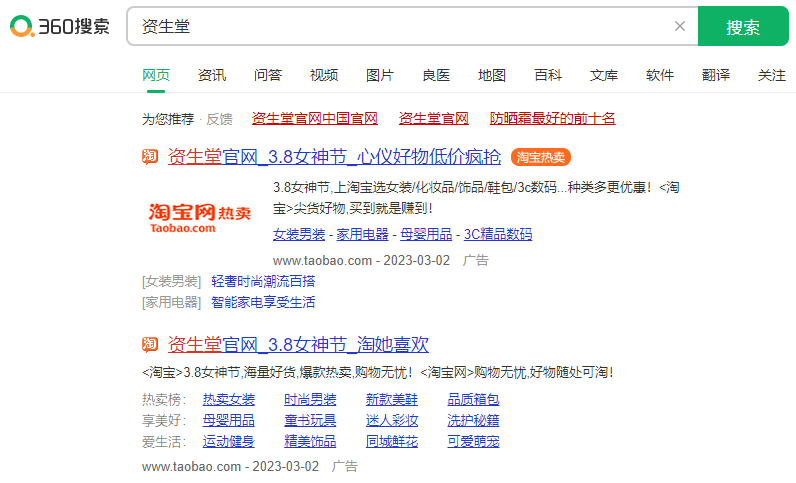Click the 为您推荐 label
Viewport: 796px width, 483px height.
coord(168,119)
